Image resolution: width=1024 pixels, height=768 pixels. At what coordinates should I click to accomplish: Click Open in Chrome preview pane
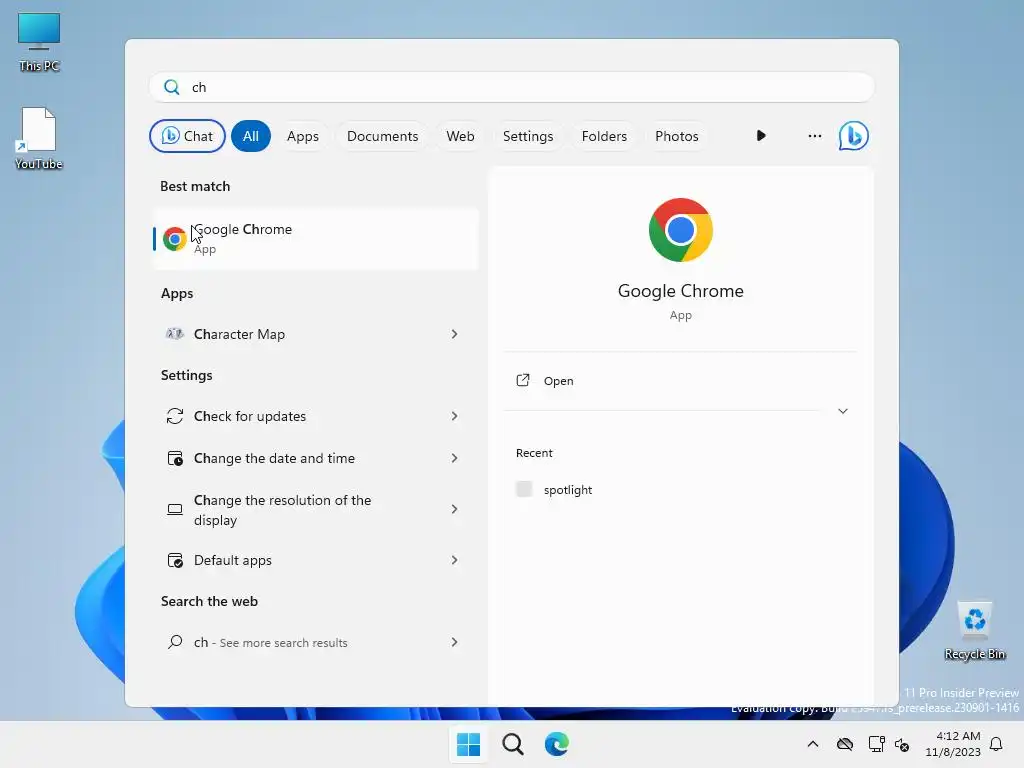click(x=558, y=381)
